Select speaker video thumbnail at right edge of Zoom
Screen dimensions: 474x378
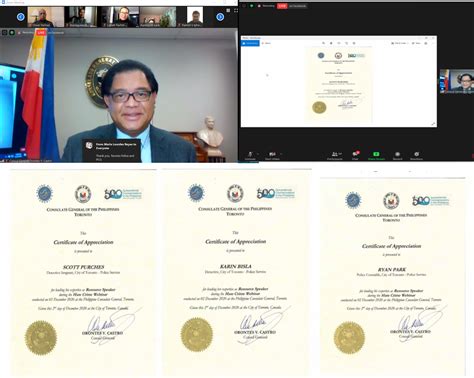pos(457,81)
